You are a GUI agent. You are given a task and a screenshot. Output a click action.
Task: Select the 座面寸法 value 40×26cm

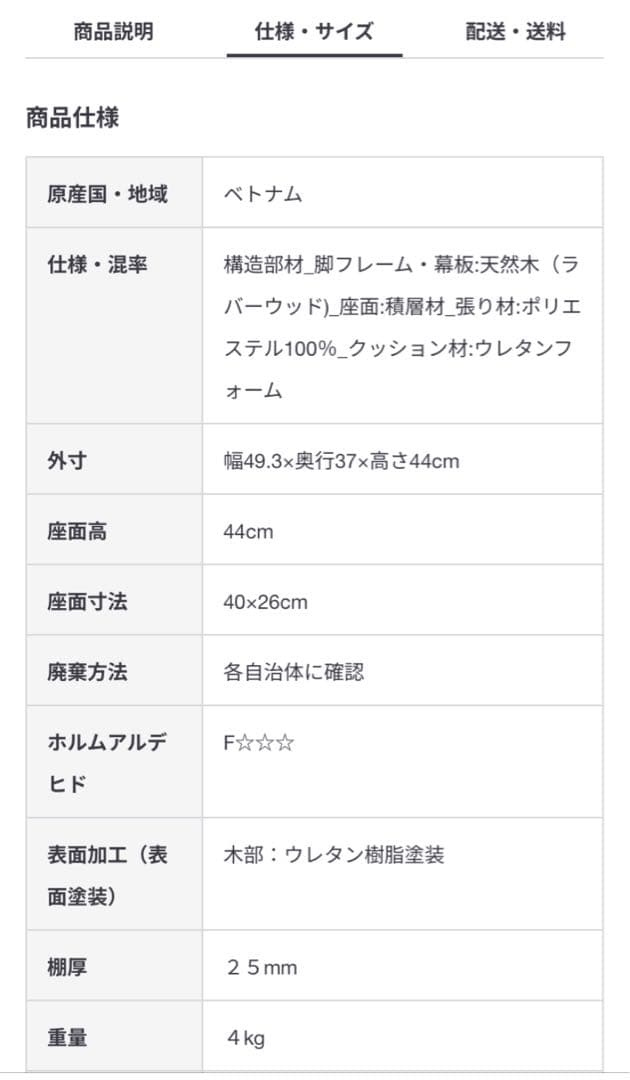click(x=258, y=601)
